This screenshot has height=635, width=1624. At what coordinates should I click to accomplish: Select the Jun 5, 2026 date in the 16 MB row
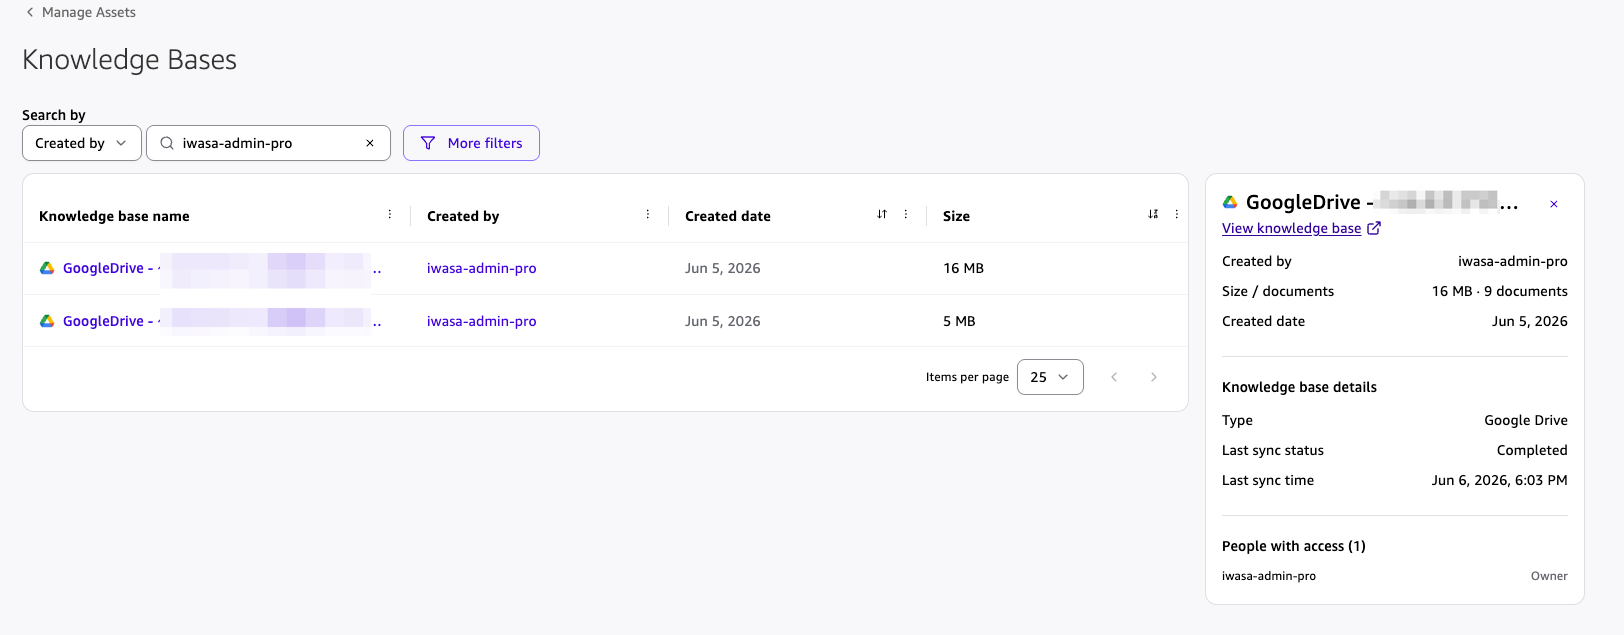coord(723,268)
